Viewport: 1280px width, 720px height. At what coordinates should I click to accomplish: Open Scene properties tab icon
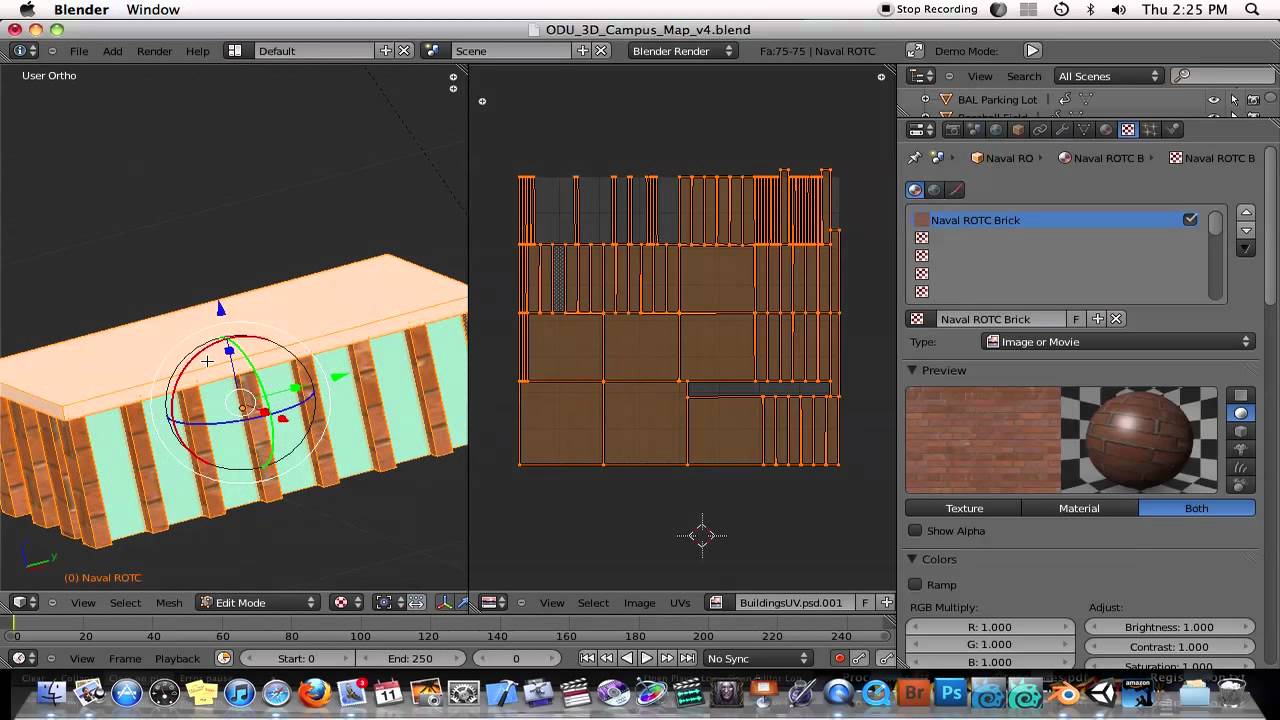pyautogui.click(x=975, y=130)
